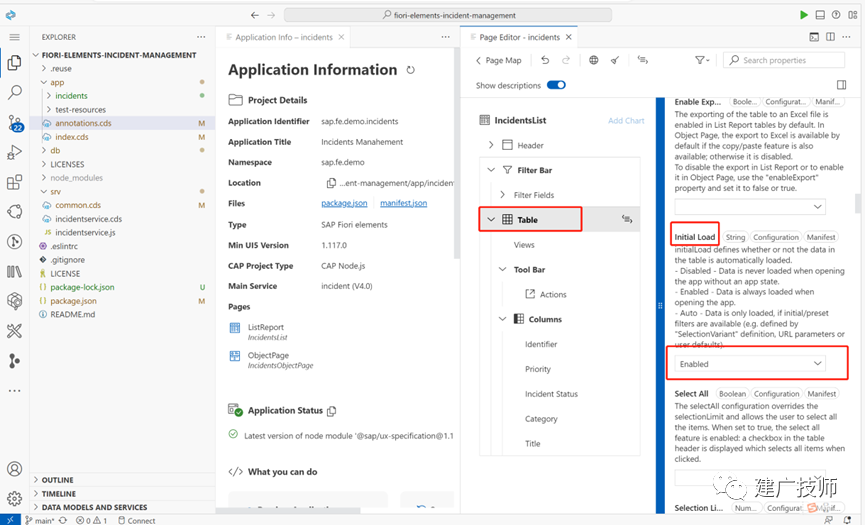The height and width of the screenshot is (525, 865).
Task: Open the Explorer view in the activity bar
Action: 15,62
